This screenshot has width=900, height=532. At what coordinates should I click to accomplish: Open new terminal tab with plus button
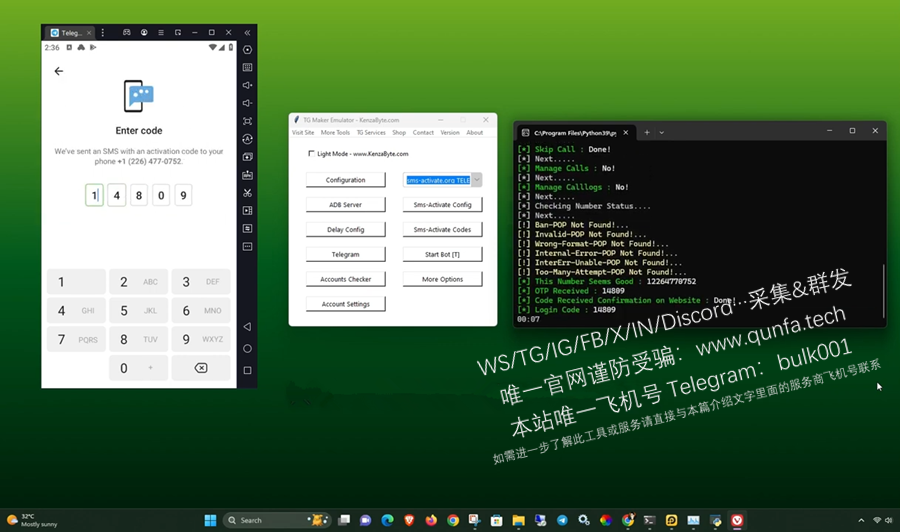647,133
